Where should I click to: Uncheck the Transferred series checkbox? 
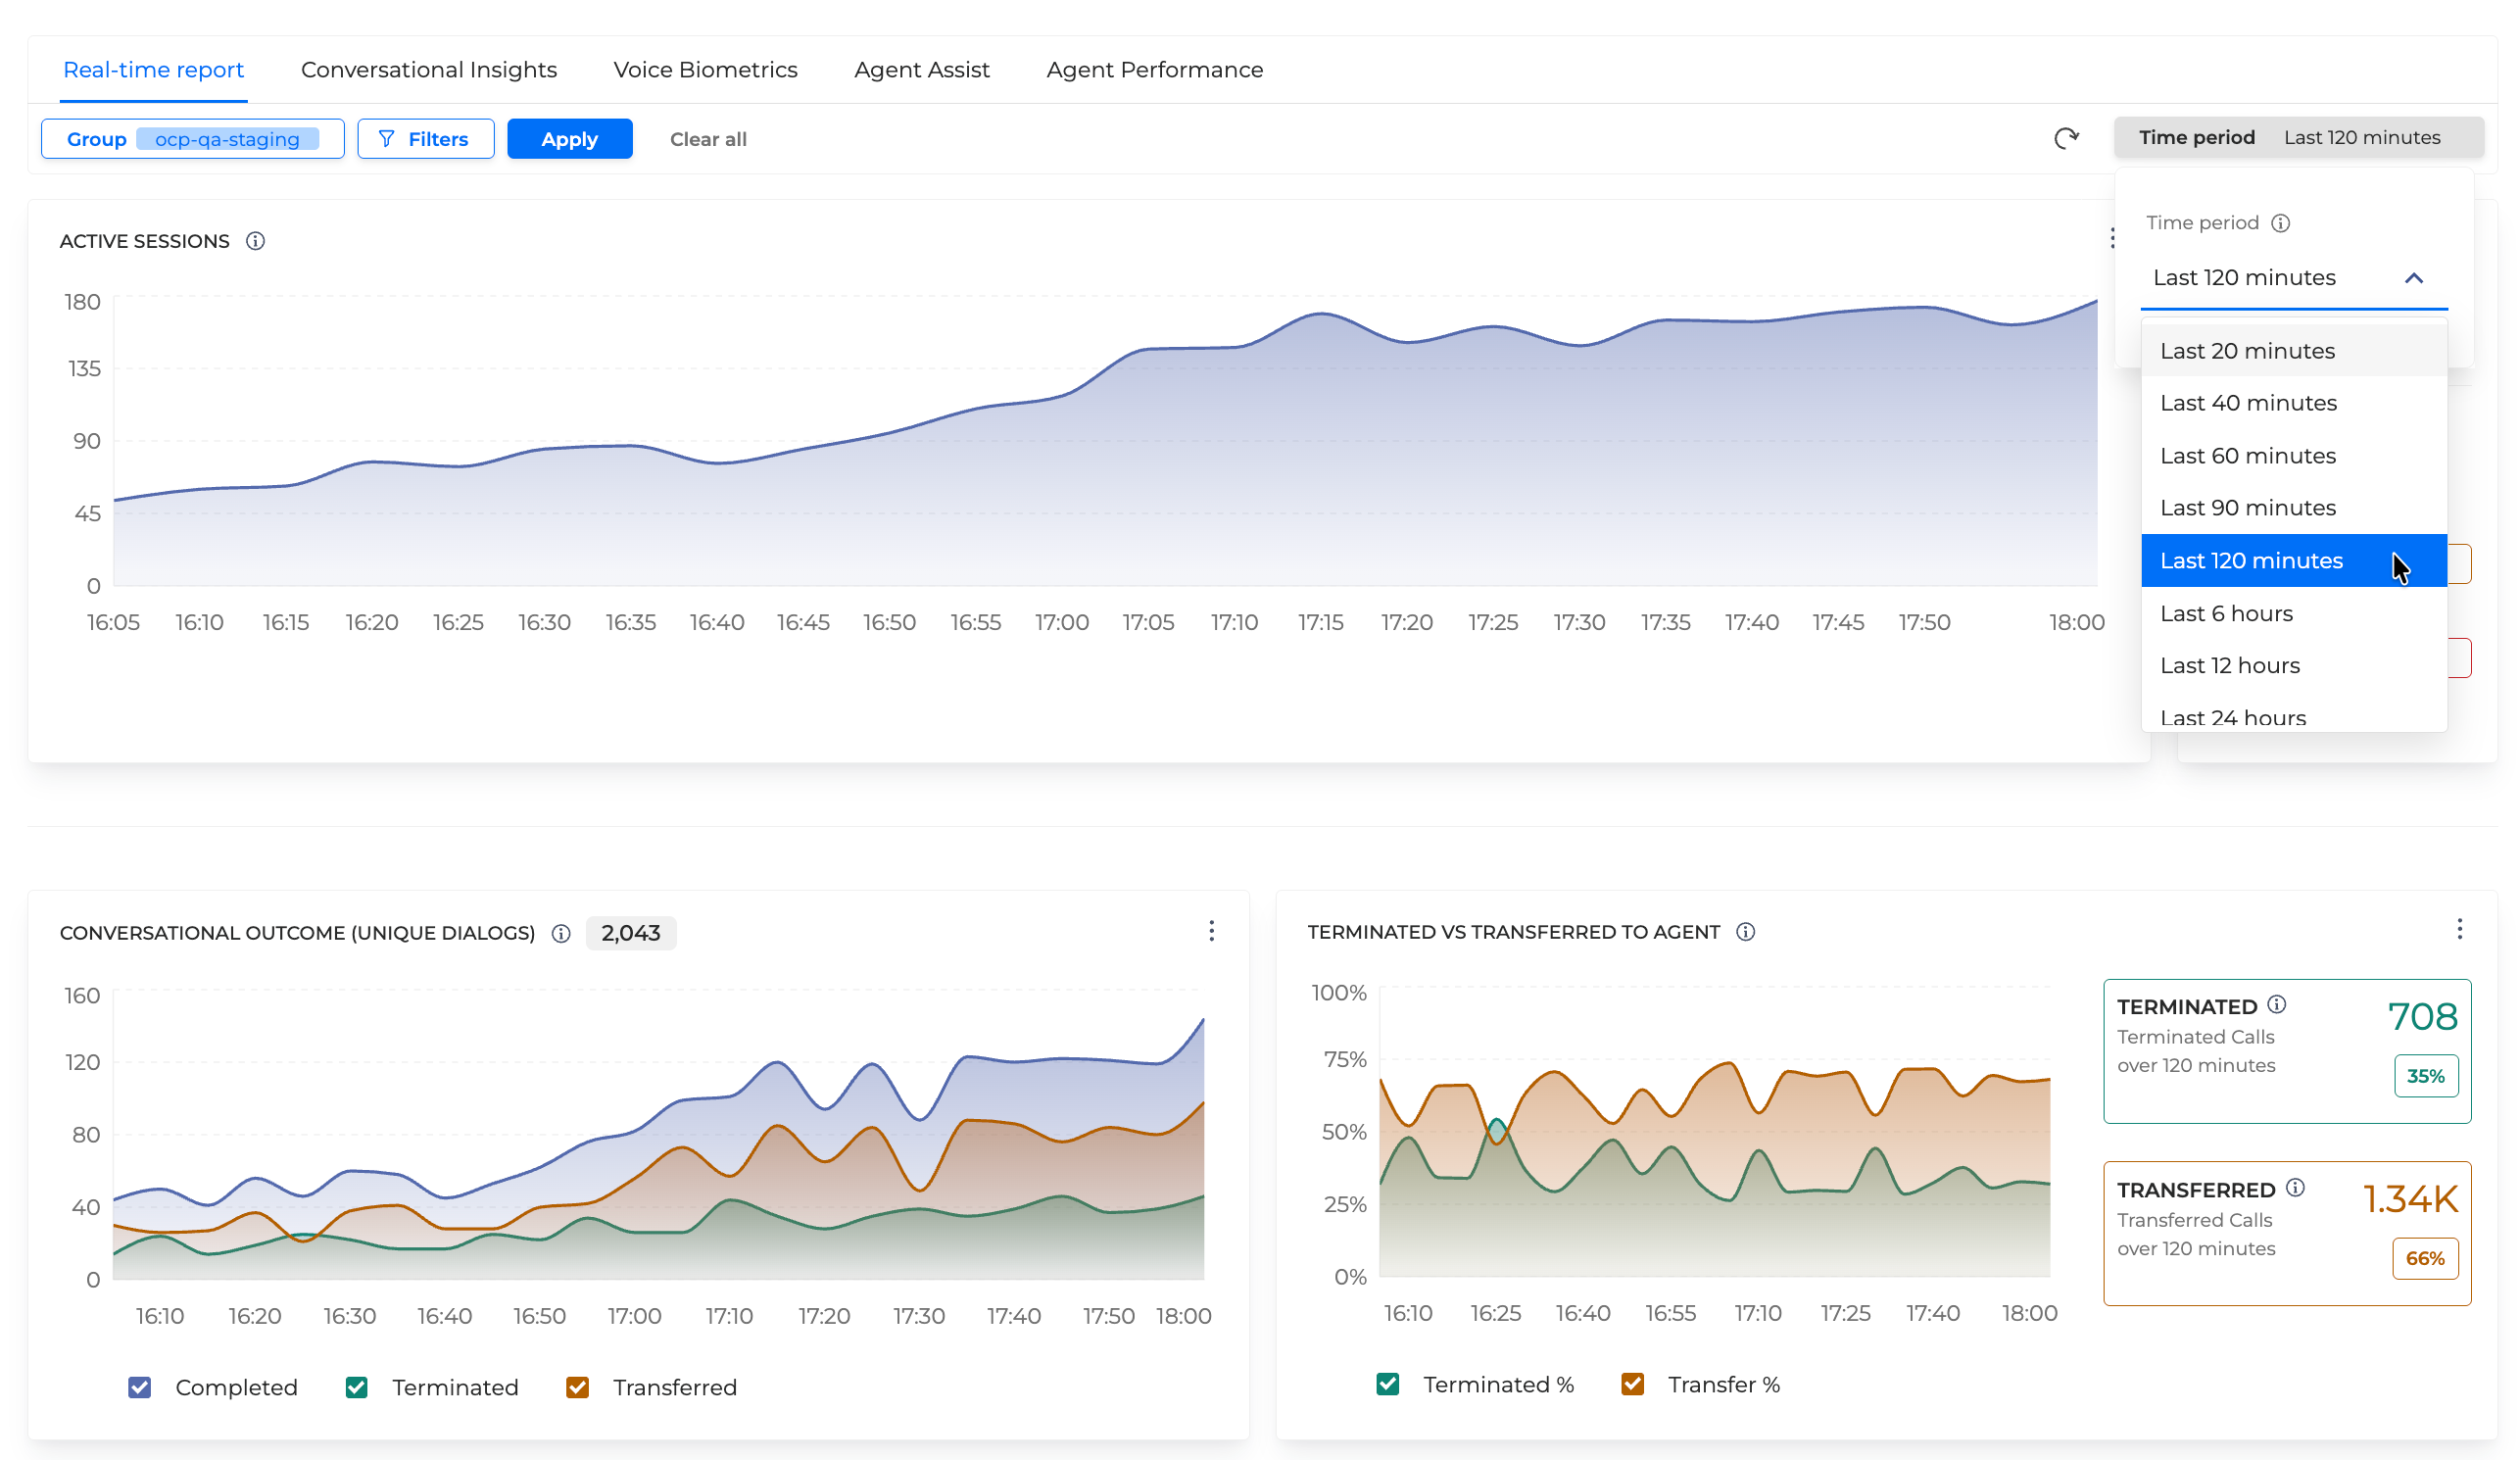point(577,1387)
